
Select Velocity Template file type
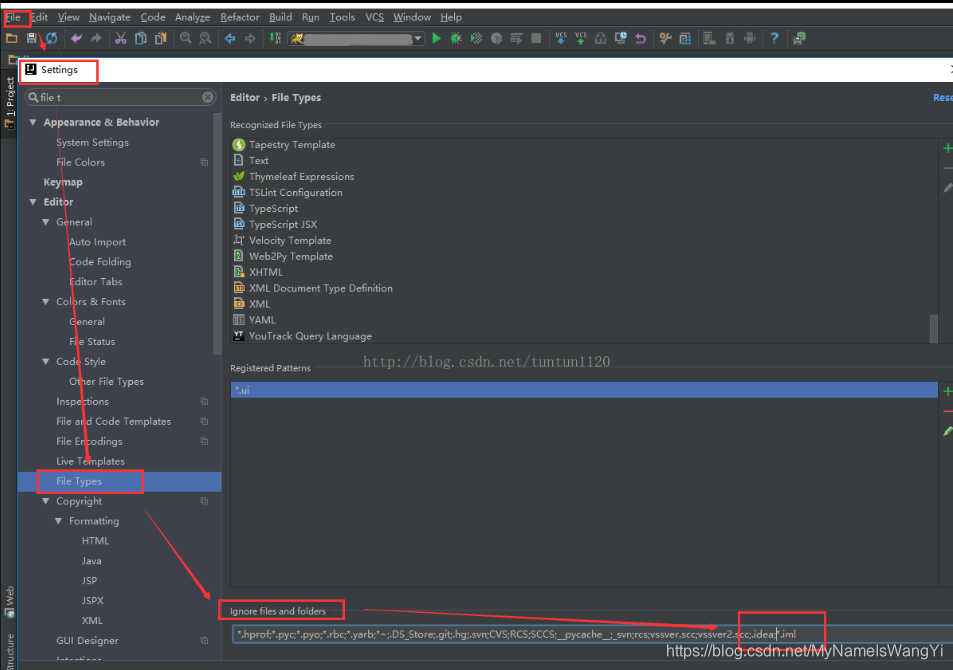pyautogui.click(x=290, y=240)
